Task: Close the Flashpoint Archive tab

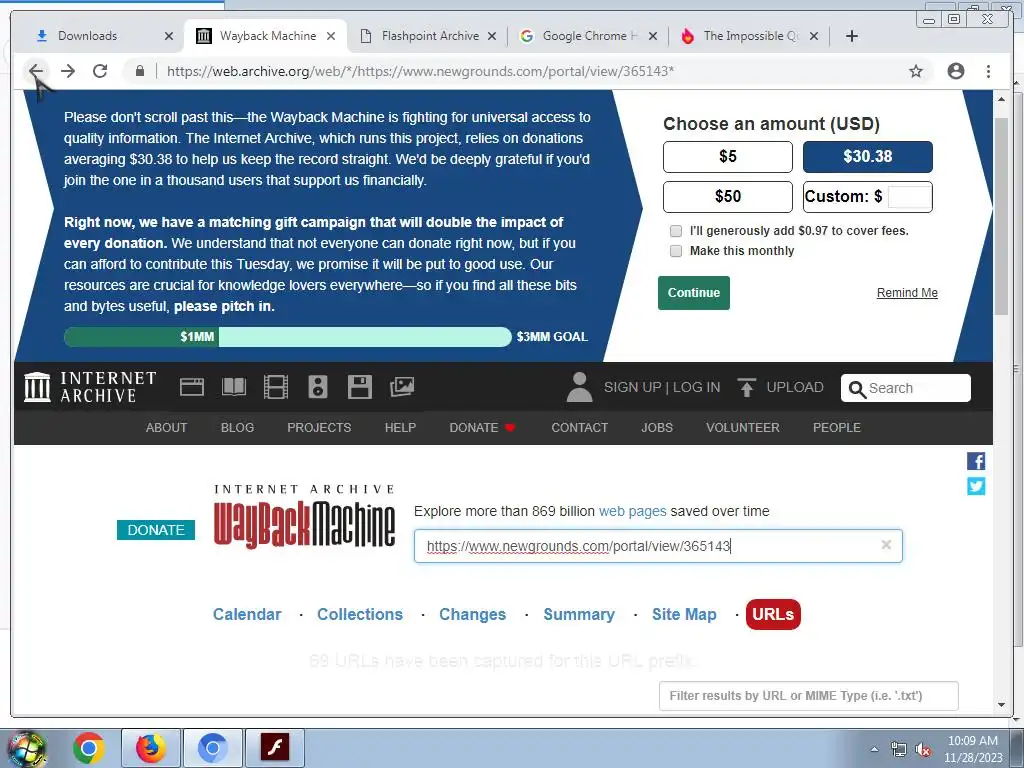Action: 492,37
